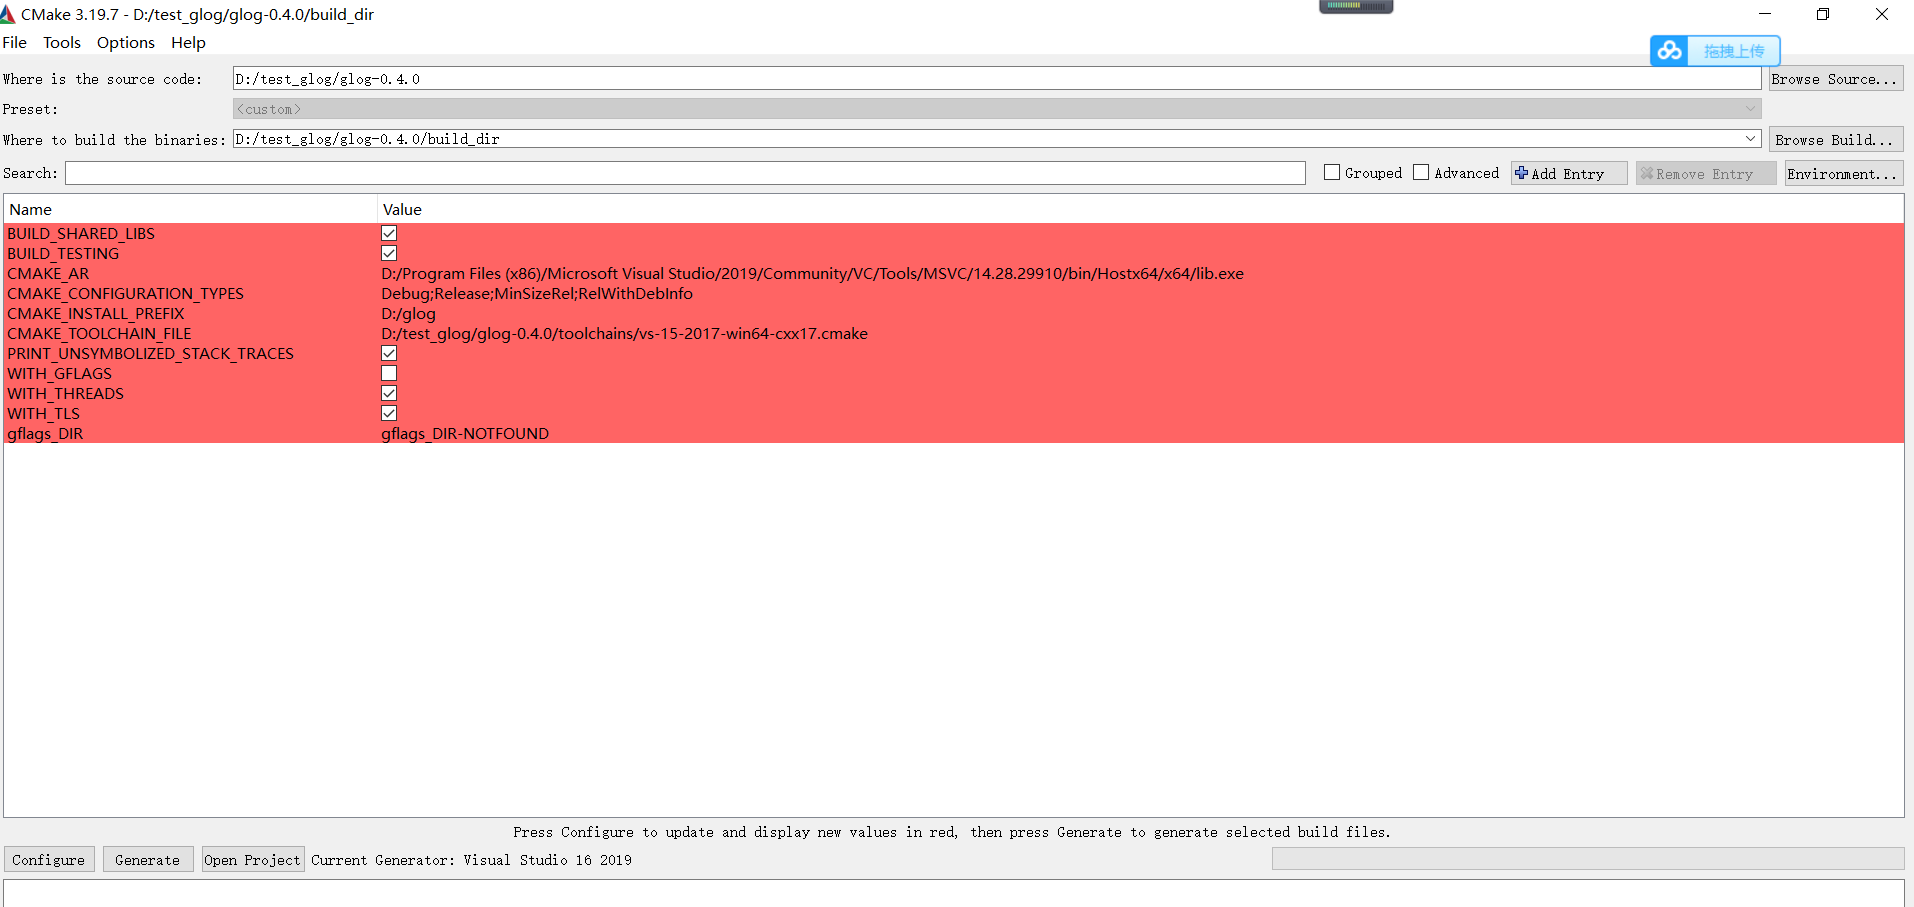Select the PRINT_UNSYMBOLIZED_STACK_TRACES entry name
Viewport: 1914px width, 907px height.
(x=150, y=353)
